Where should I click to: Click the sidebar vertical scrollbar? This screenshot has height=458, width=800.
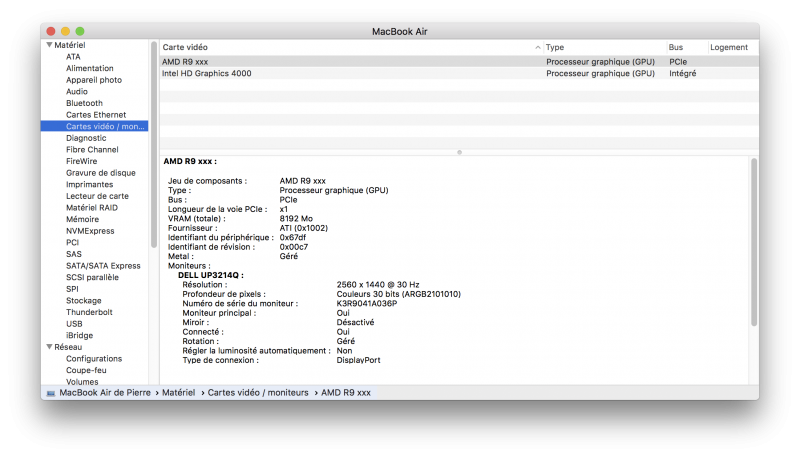pos(154,144)
